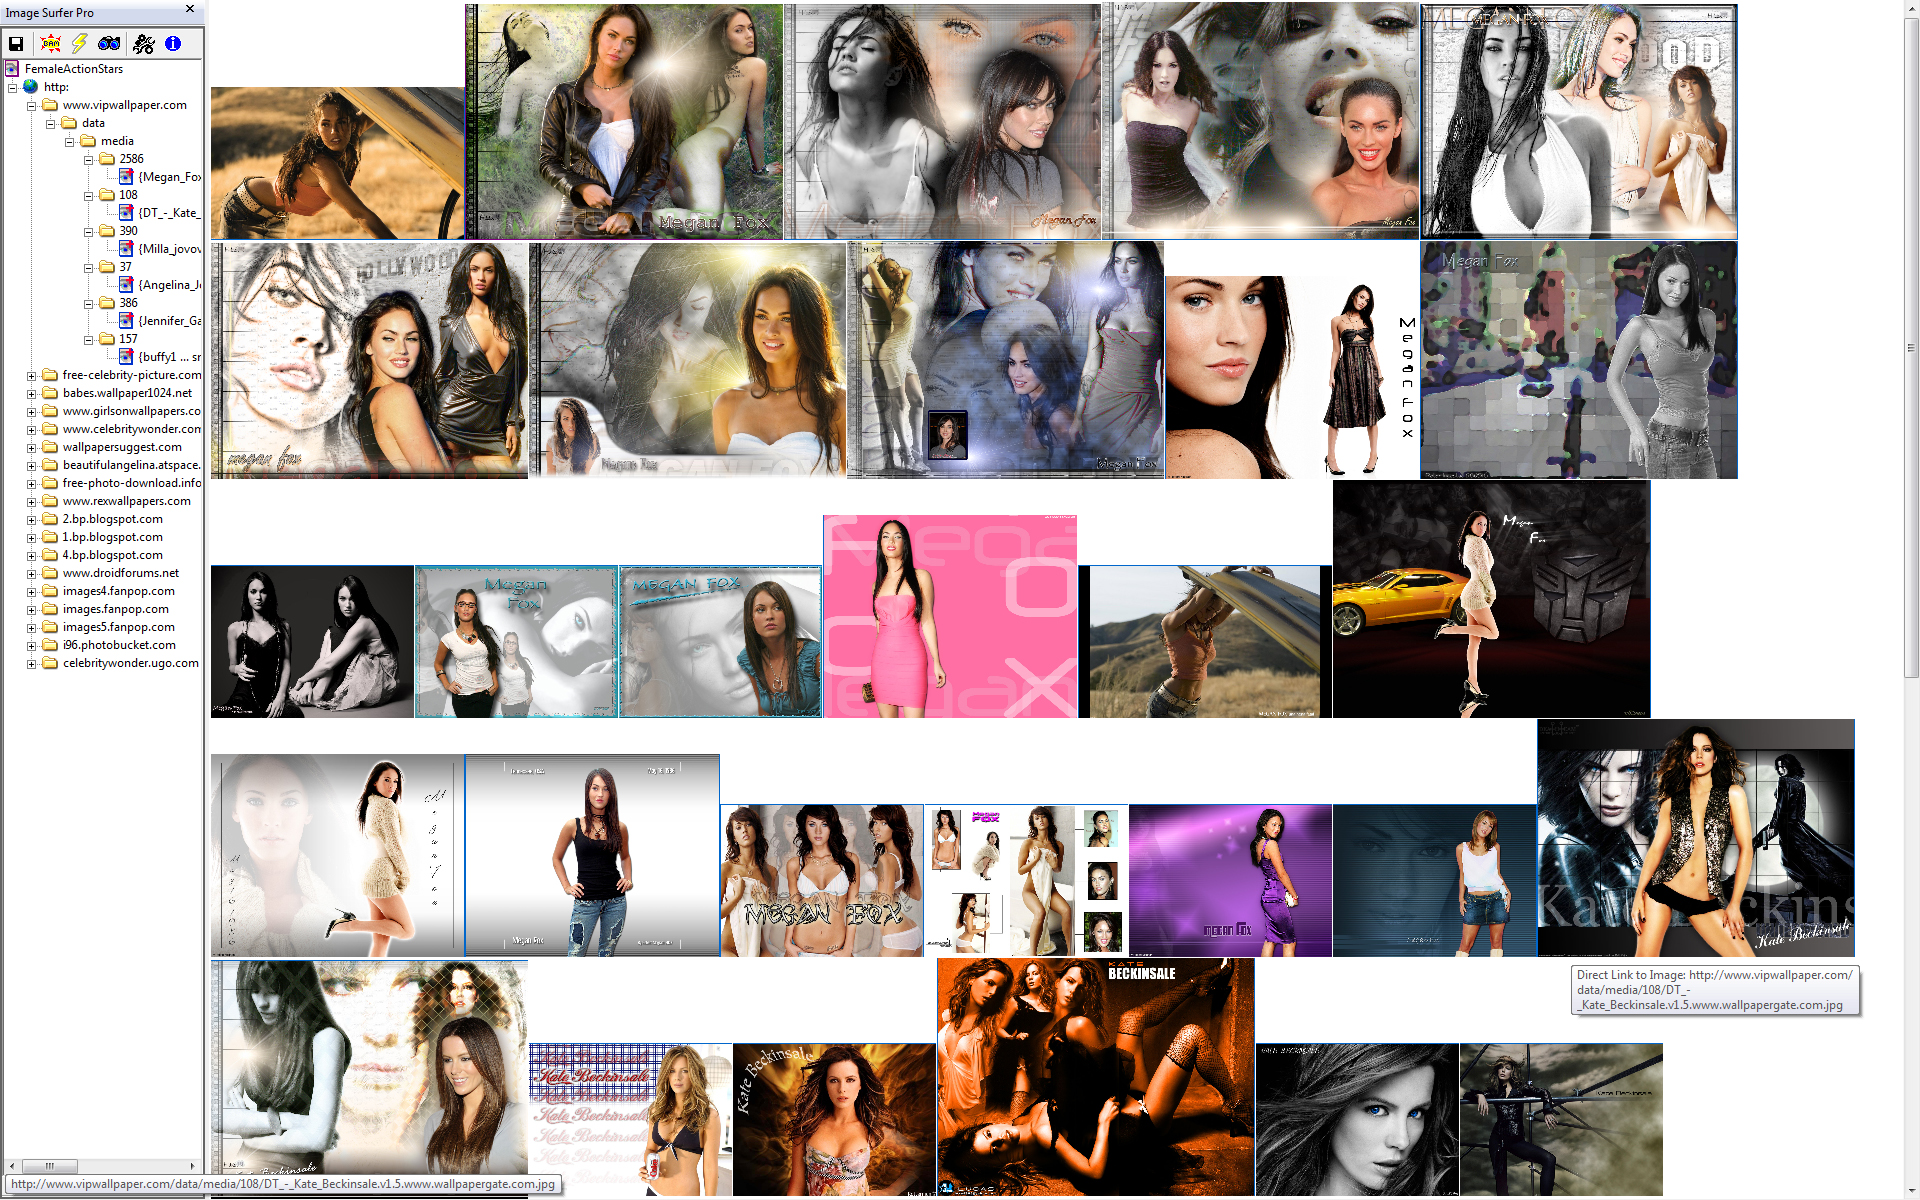
Task: Click the gallery scrollbar down arrow
Action: pyautogui.click(x=1911, y=1190)
